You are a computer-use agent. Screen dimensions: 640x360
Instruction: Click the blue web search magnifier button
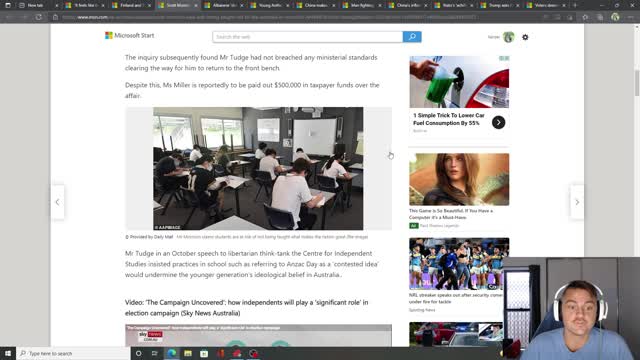click(412, 37)
